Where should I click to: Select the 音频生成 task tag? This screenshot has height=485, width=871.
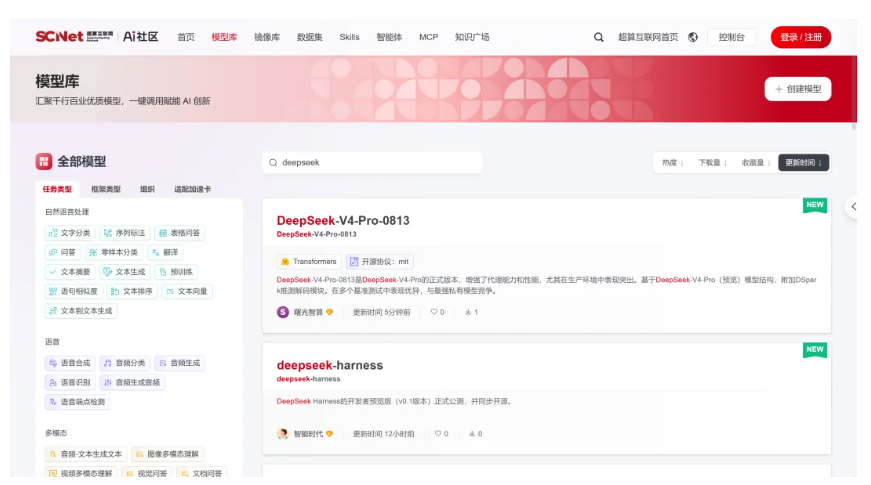click(x=179, y=363)
